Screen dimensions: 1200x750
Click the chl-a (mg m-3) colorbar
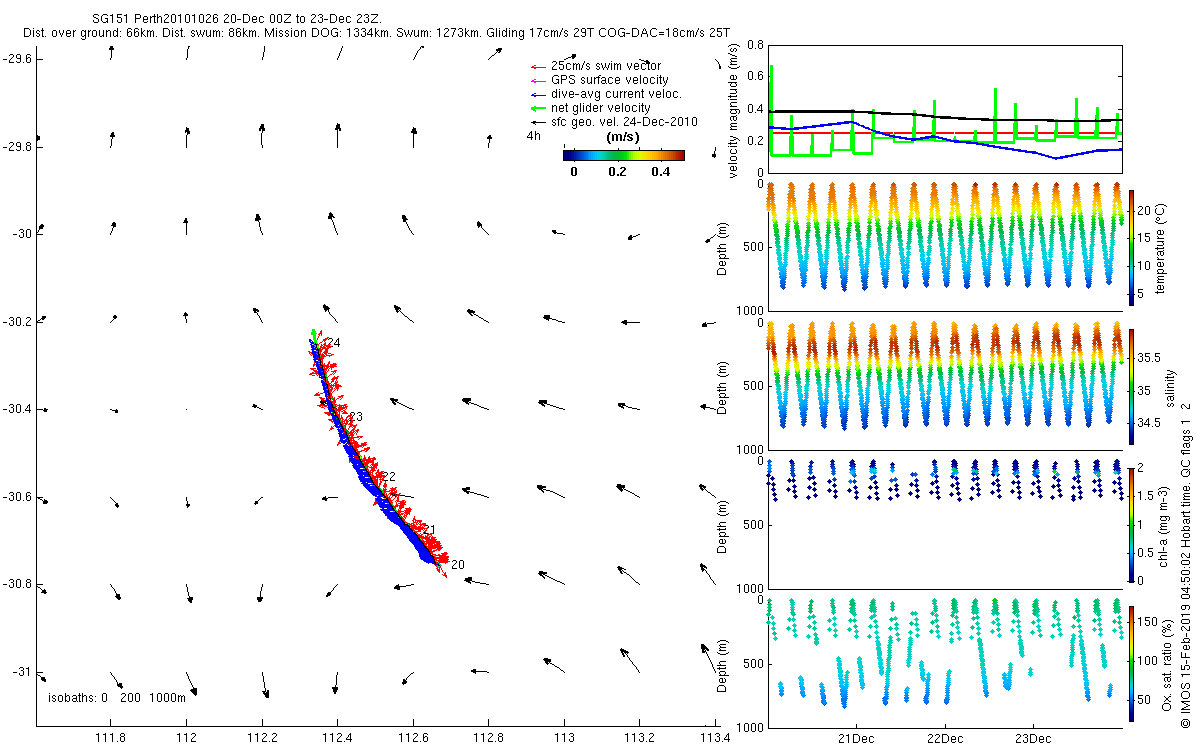(1132, 524)
